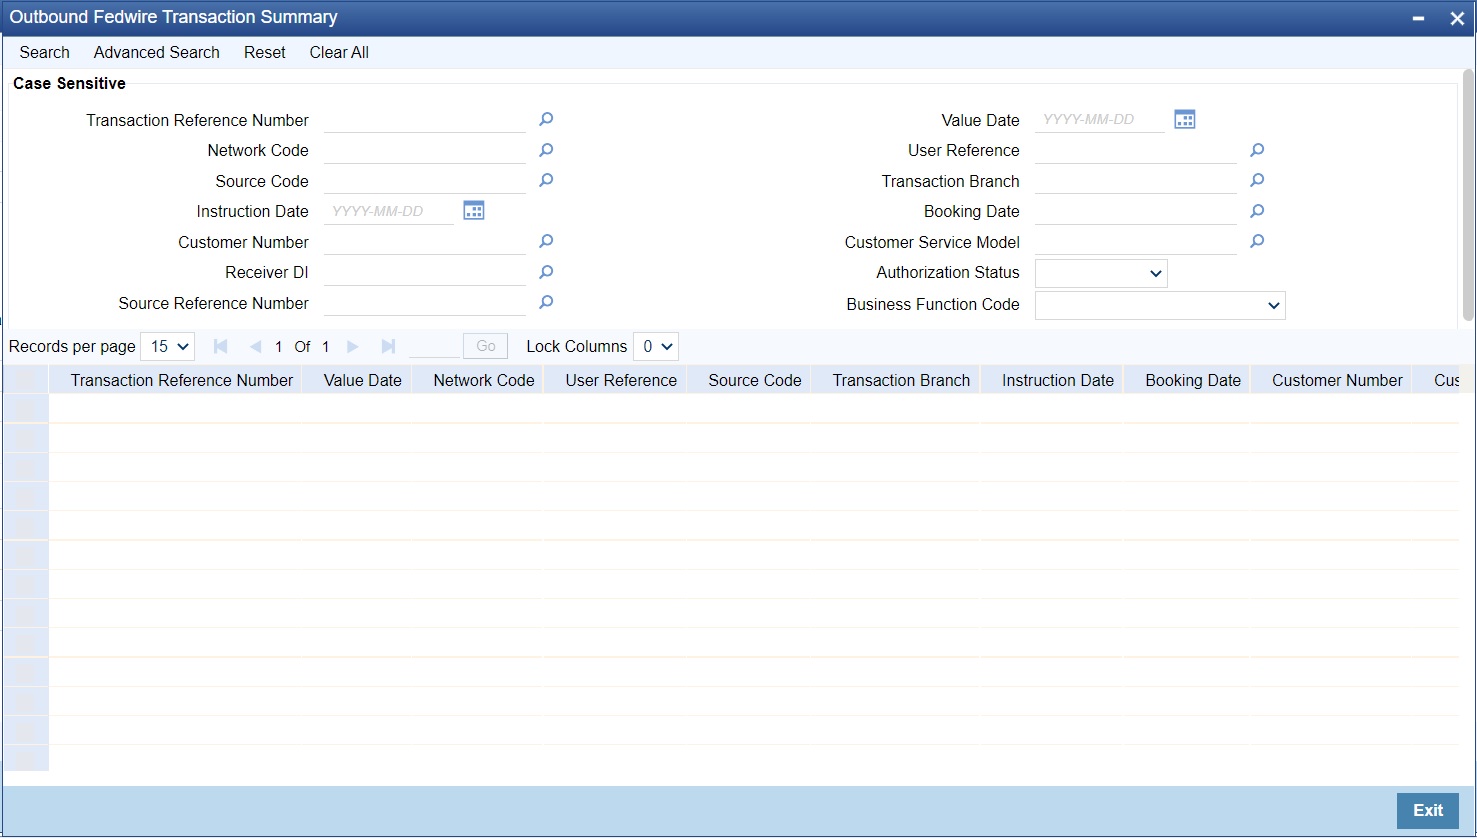
Task: Click the Exit button
Action: tap(1428, 811)
